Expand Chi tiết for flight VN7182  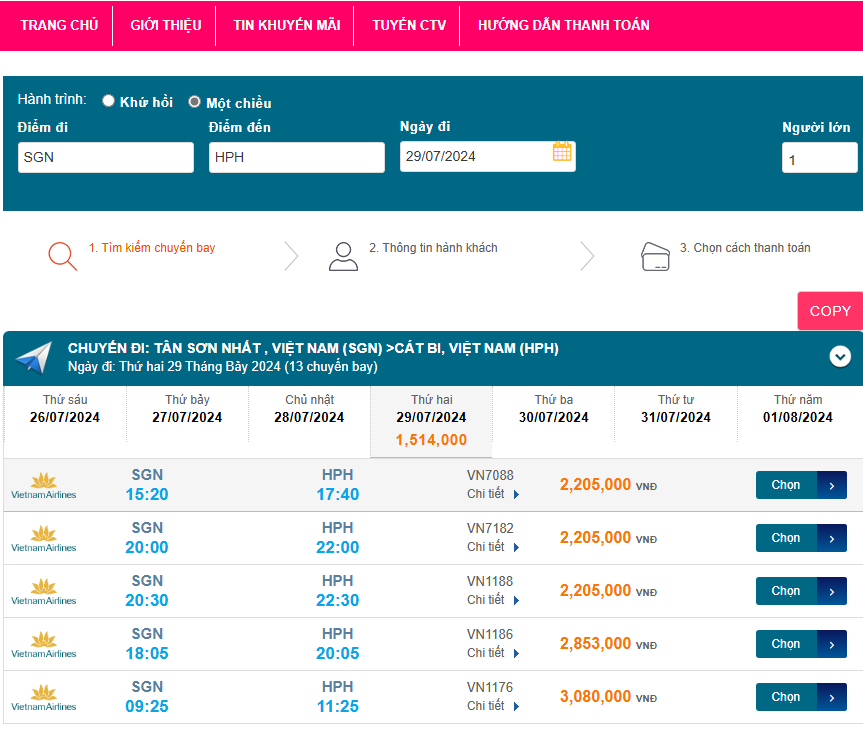[x=493, y=547]
